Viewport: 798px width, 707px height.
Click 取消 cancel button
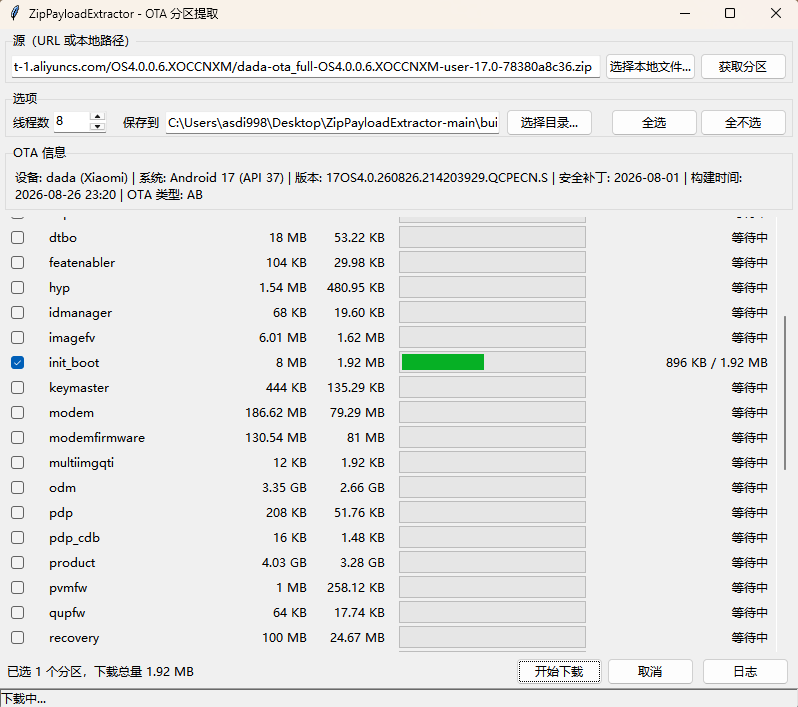pyautogui.click(x=650, y=671)
